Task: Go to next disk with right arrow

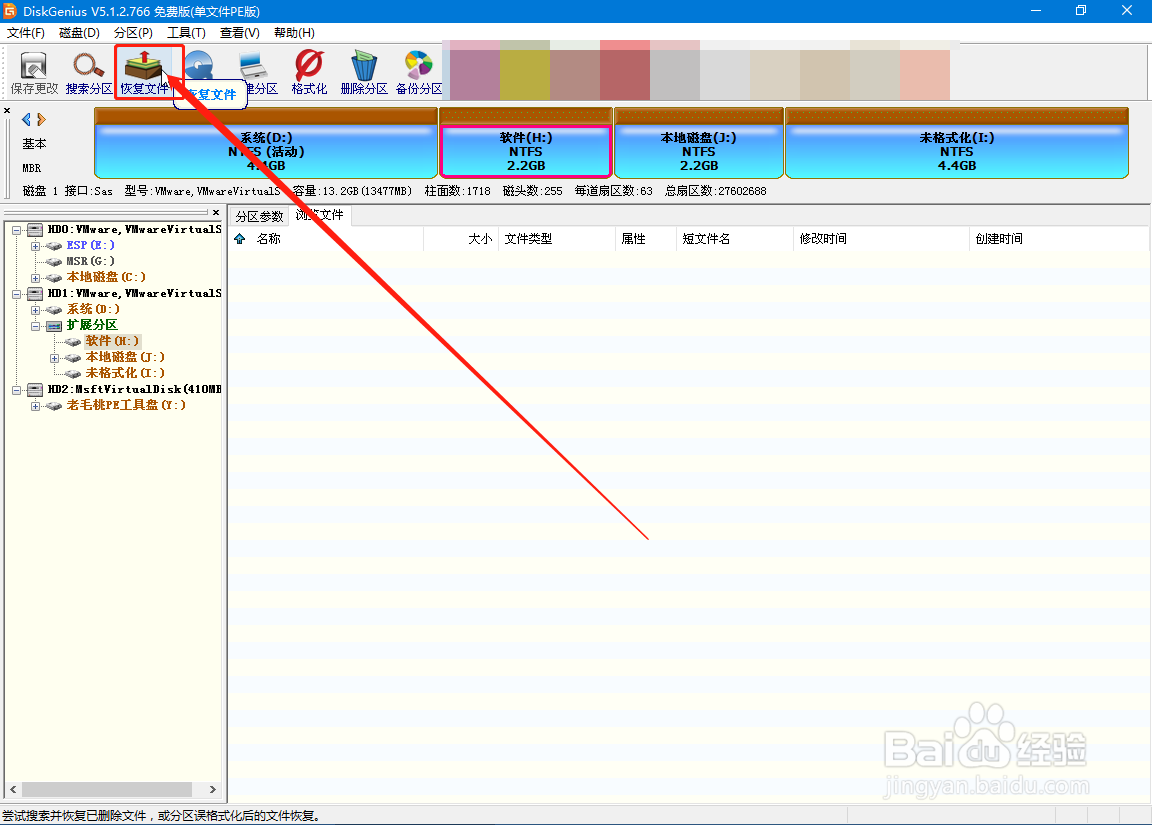Action: tap(41, 119)
